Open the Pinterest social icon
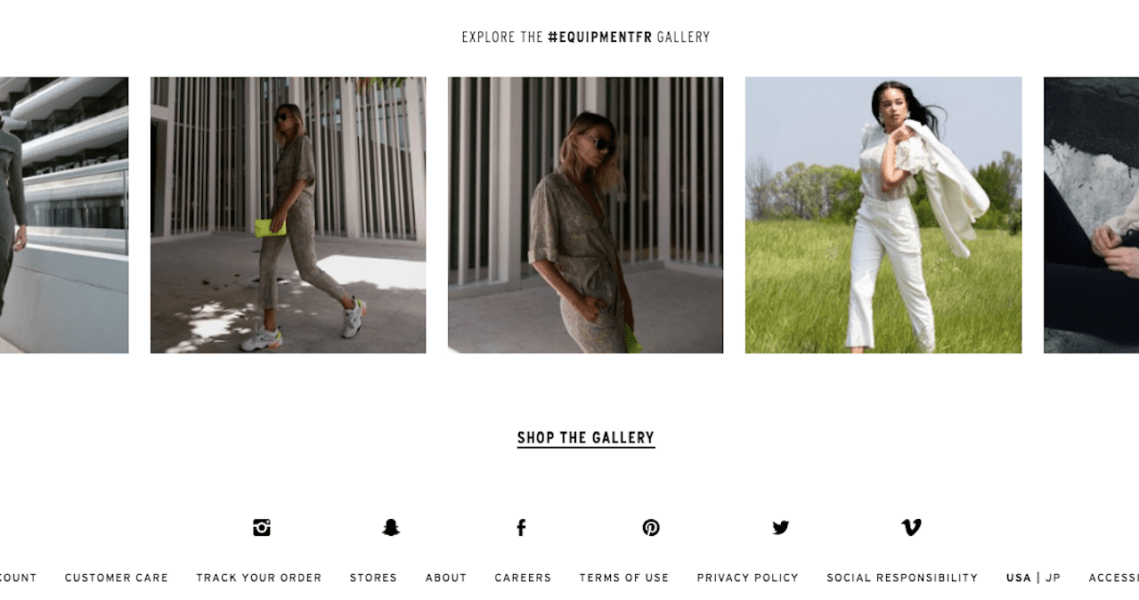This screenshot has height=600, width=1139. click(x=651, y=527)
